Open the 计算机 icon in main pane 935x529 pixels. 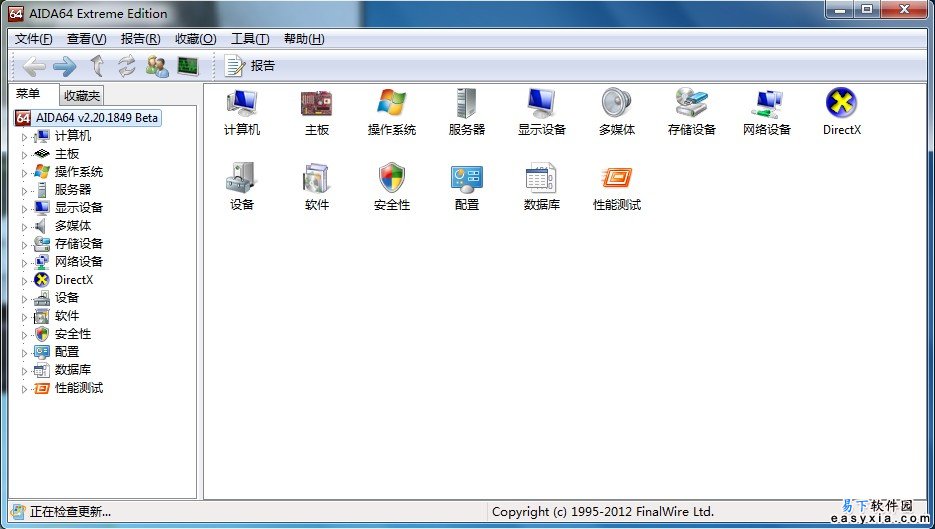click(242, 103)
